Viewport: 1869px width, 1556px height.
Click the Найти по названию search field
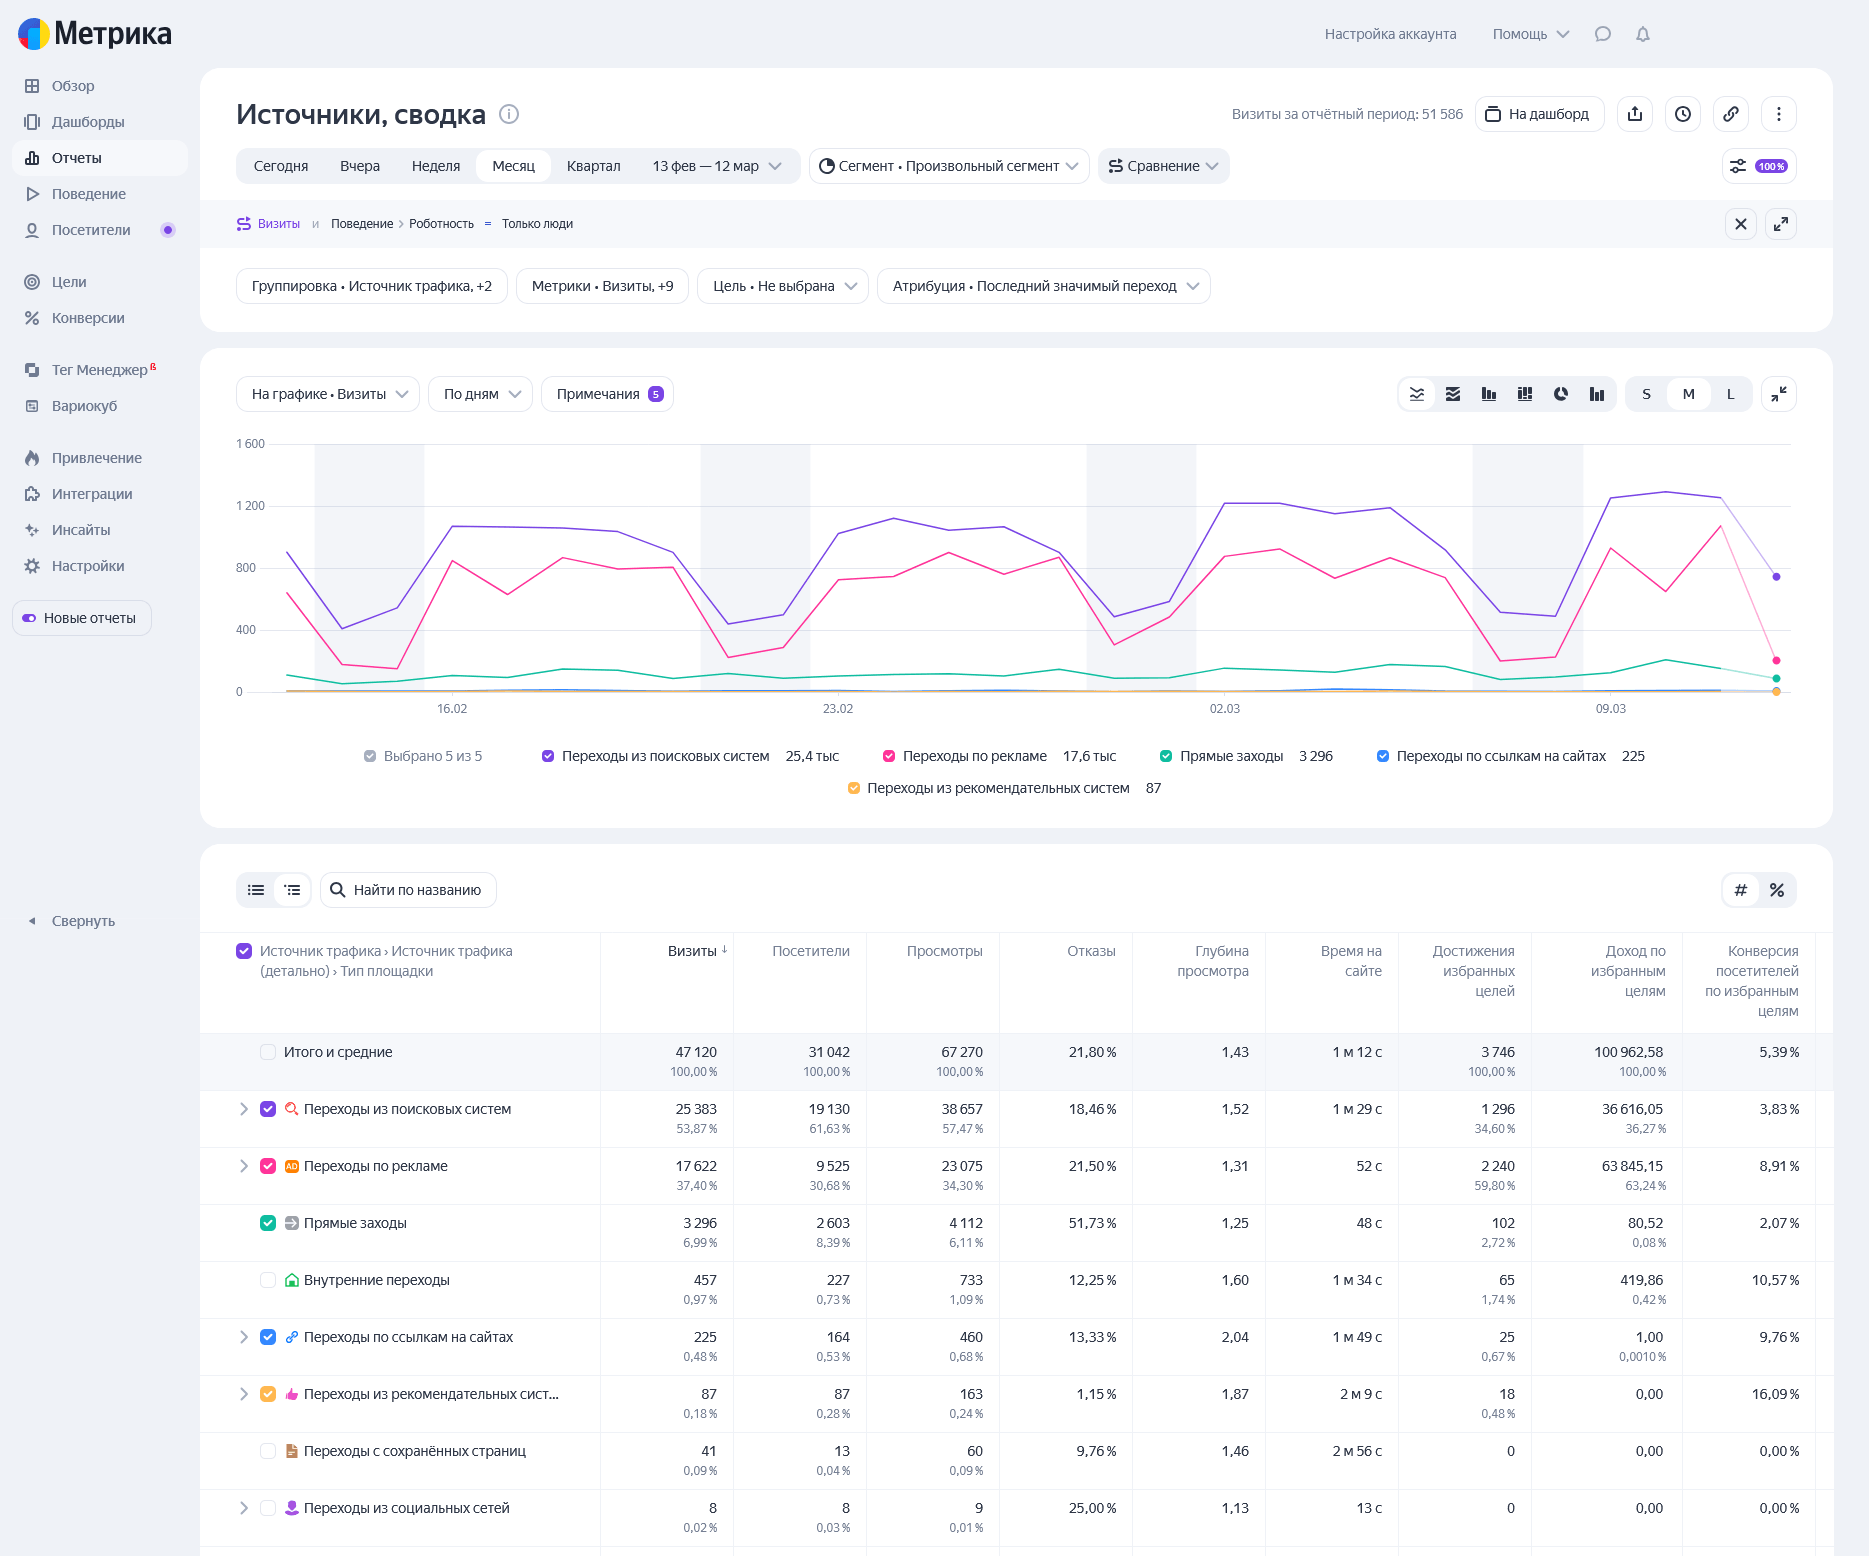click(417, 890)
